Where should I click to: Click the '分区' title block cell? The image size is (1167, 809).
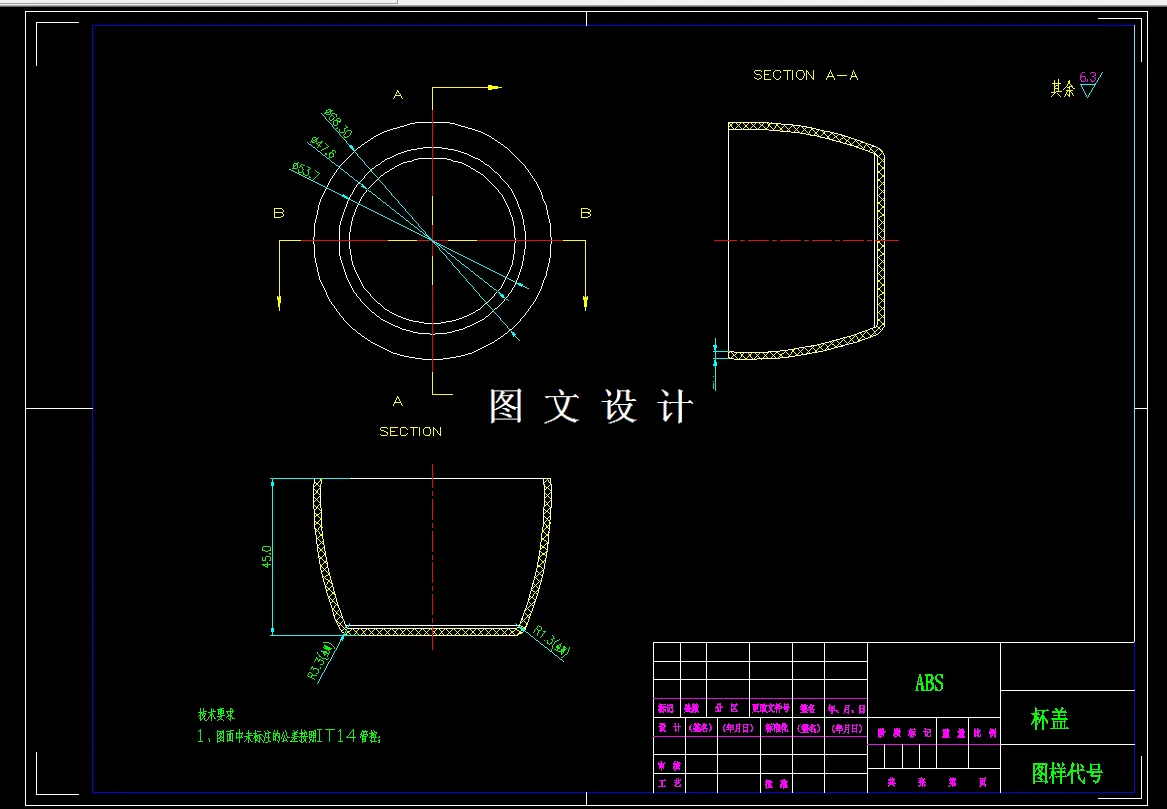pyautogui.click(x=727, y=709)
